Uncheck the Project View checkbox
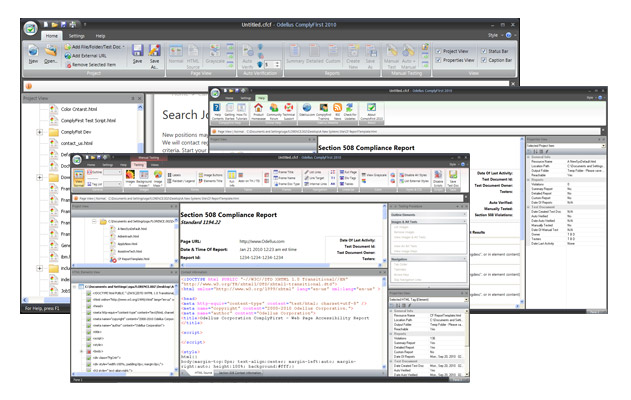 pos(439,51)
